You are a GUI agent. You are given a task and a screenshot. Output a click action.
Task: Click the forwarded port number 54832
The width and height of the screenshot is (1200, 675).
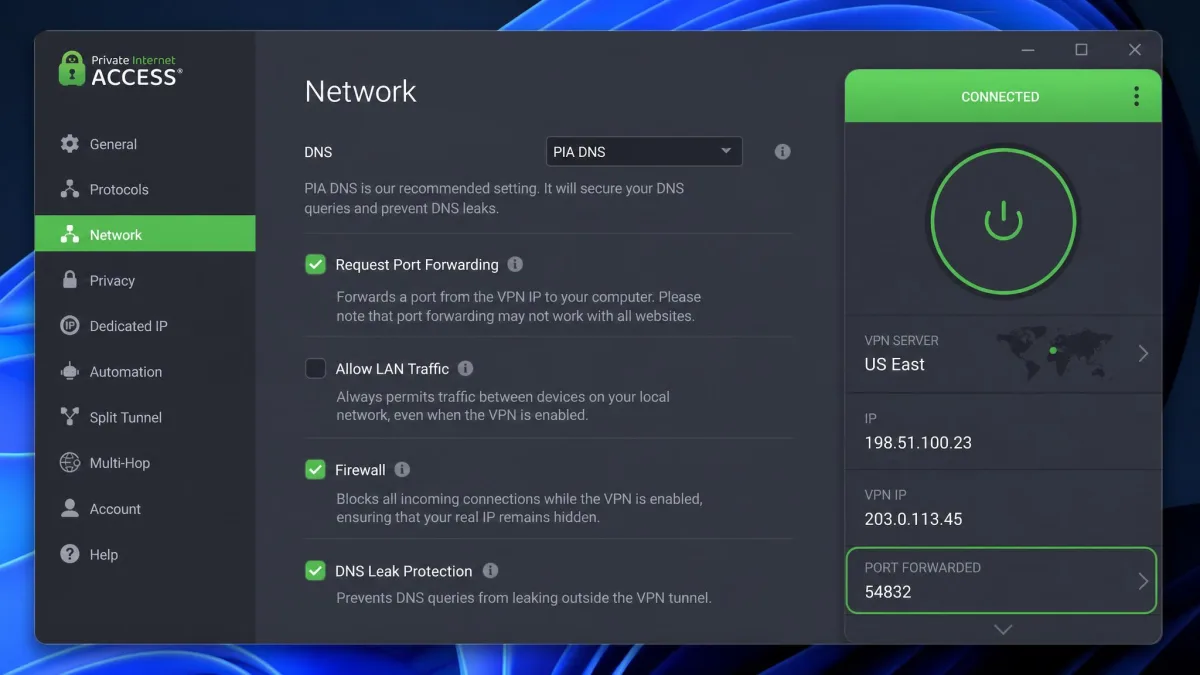pos(888,592)
